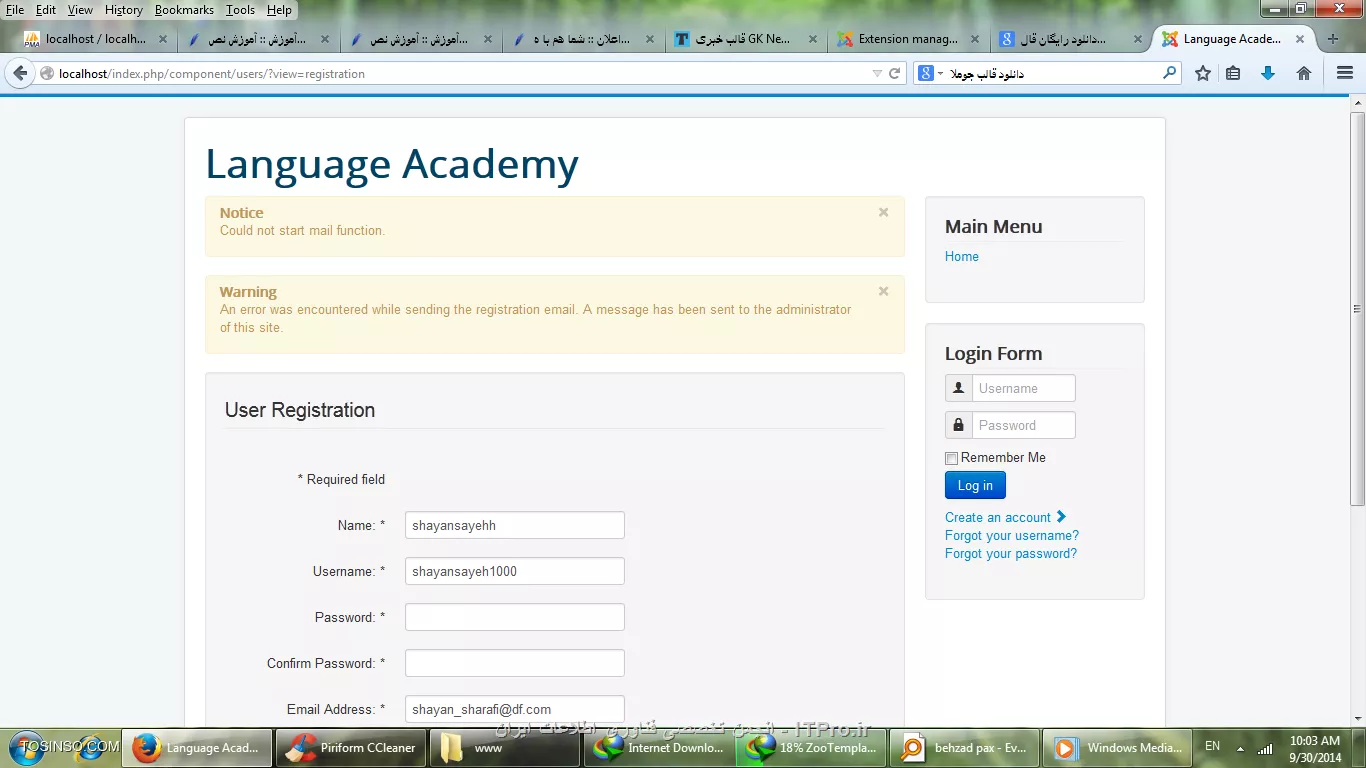The image size is (1366, 768).
Task: Open the behzad pax taskbar item
Action: click(x=967, y=747)
